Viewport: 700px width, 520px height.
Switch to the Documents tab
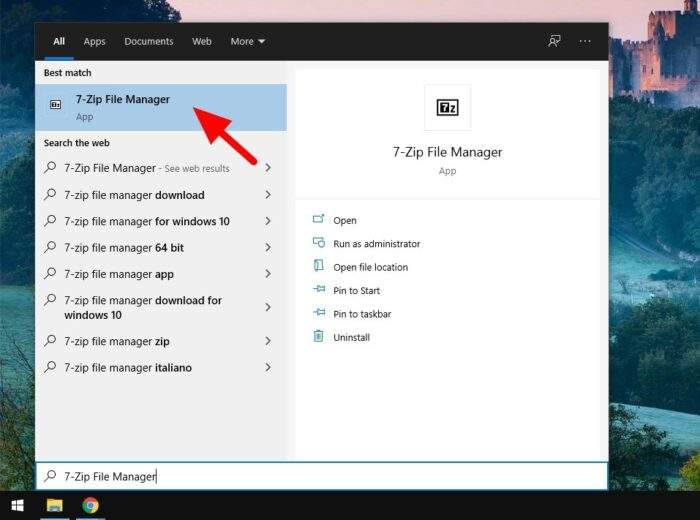[149, 42]
